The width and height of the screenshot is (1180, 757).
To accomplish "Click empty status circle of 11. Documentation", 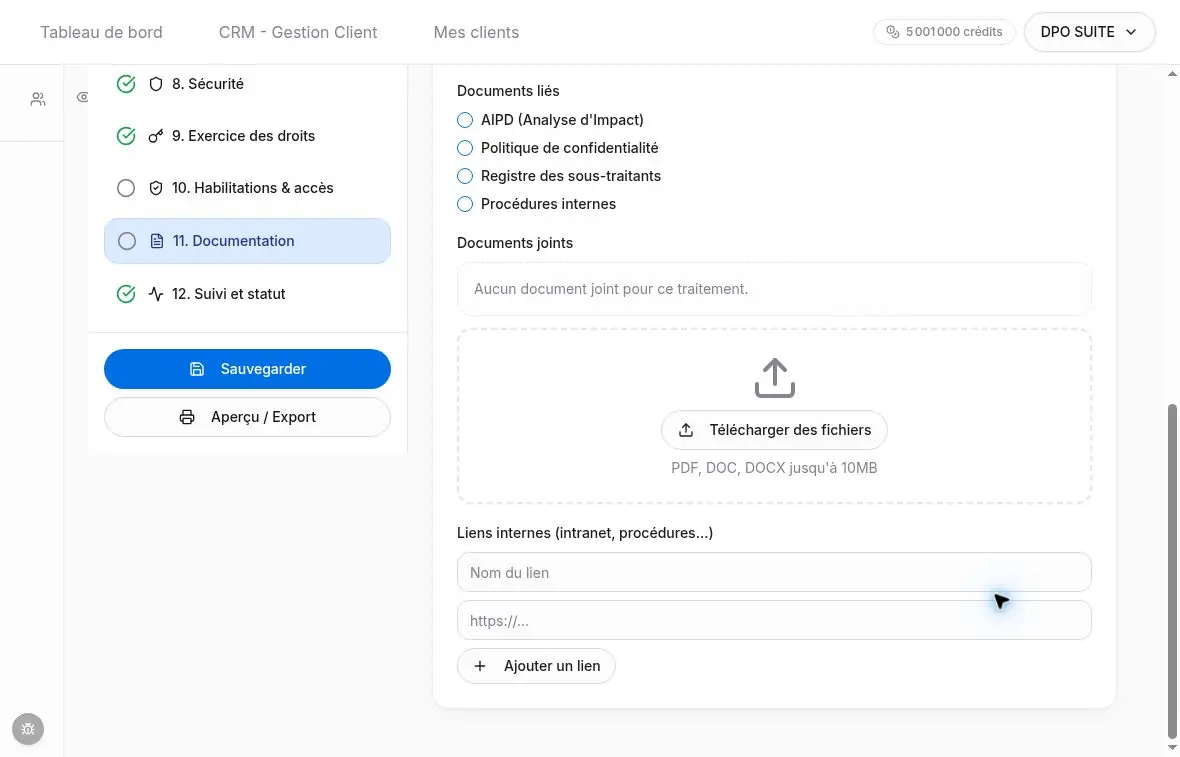I will (x=127, y=241).
